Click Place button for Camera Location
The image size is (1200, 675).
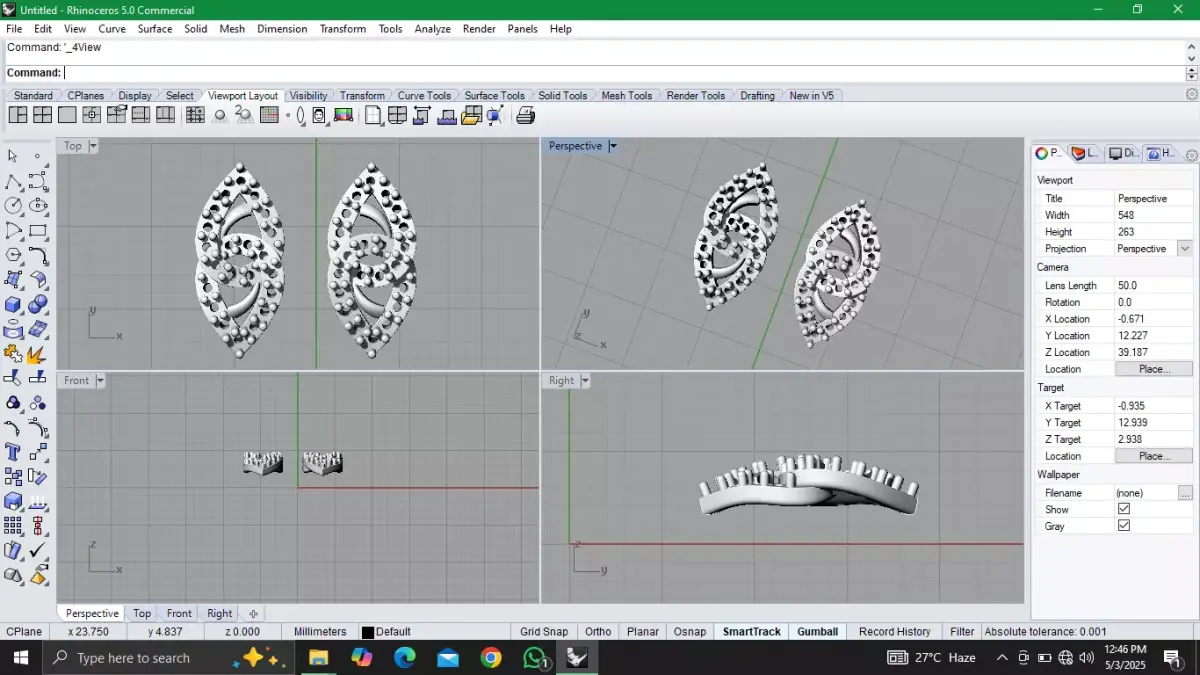(1153, 369)
